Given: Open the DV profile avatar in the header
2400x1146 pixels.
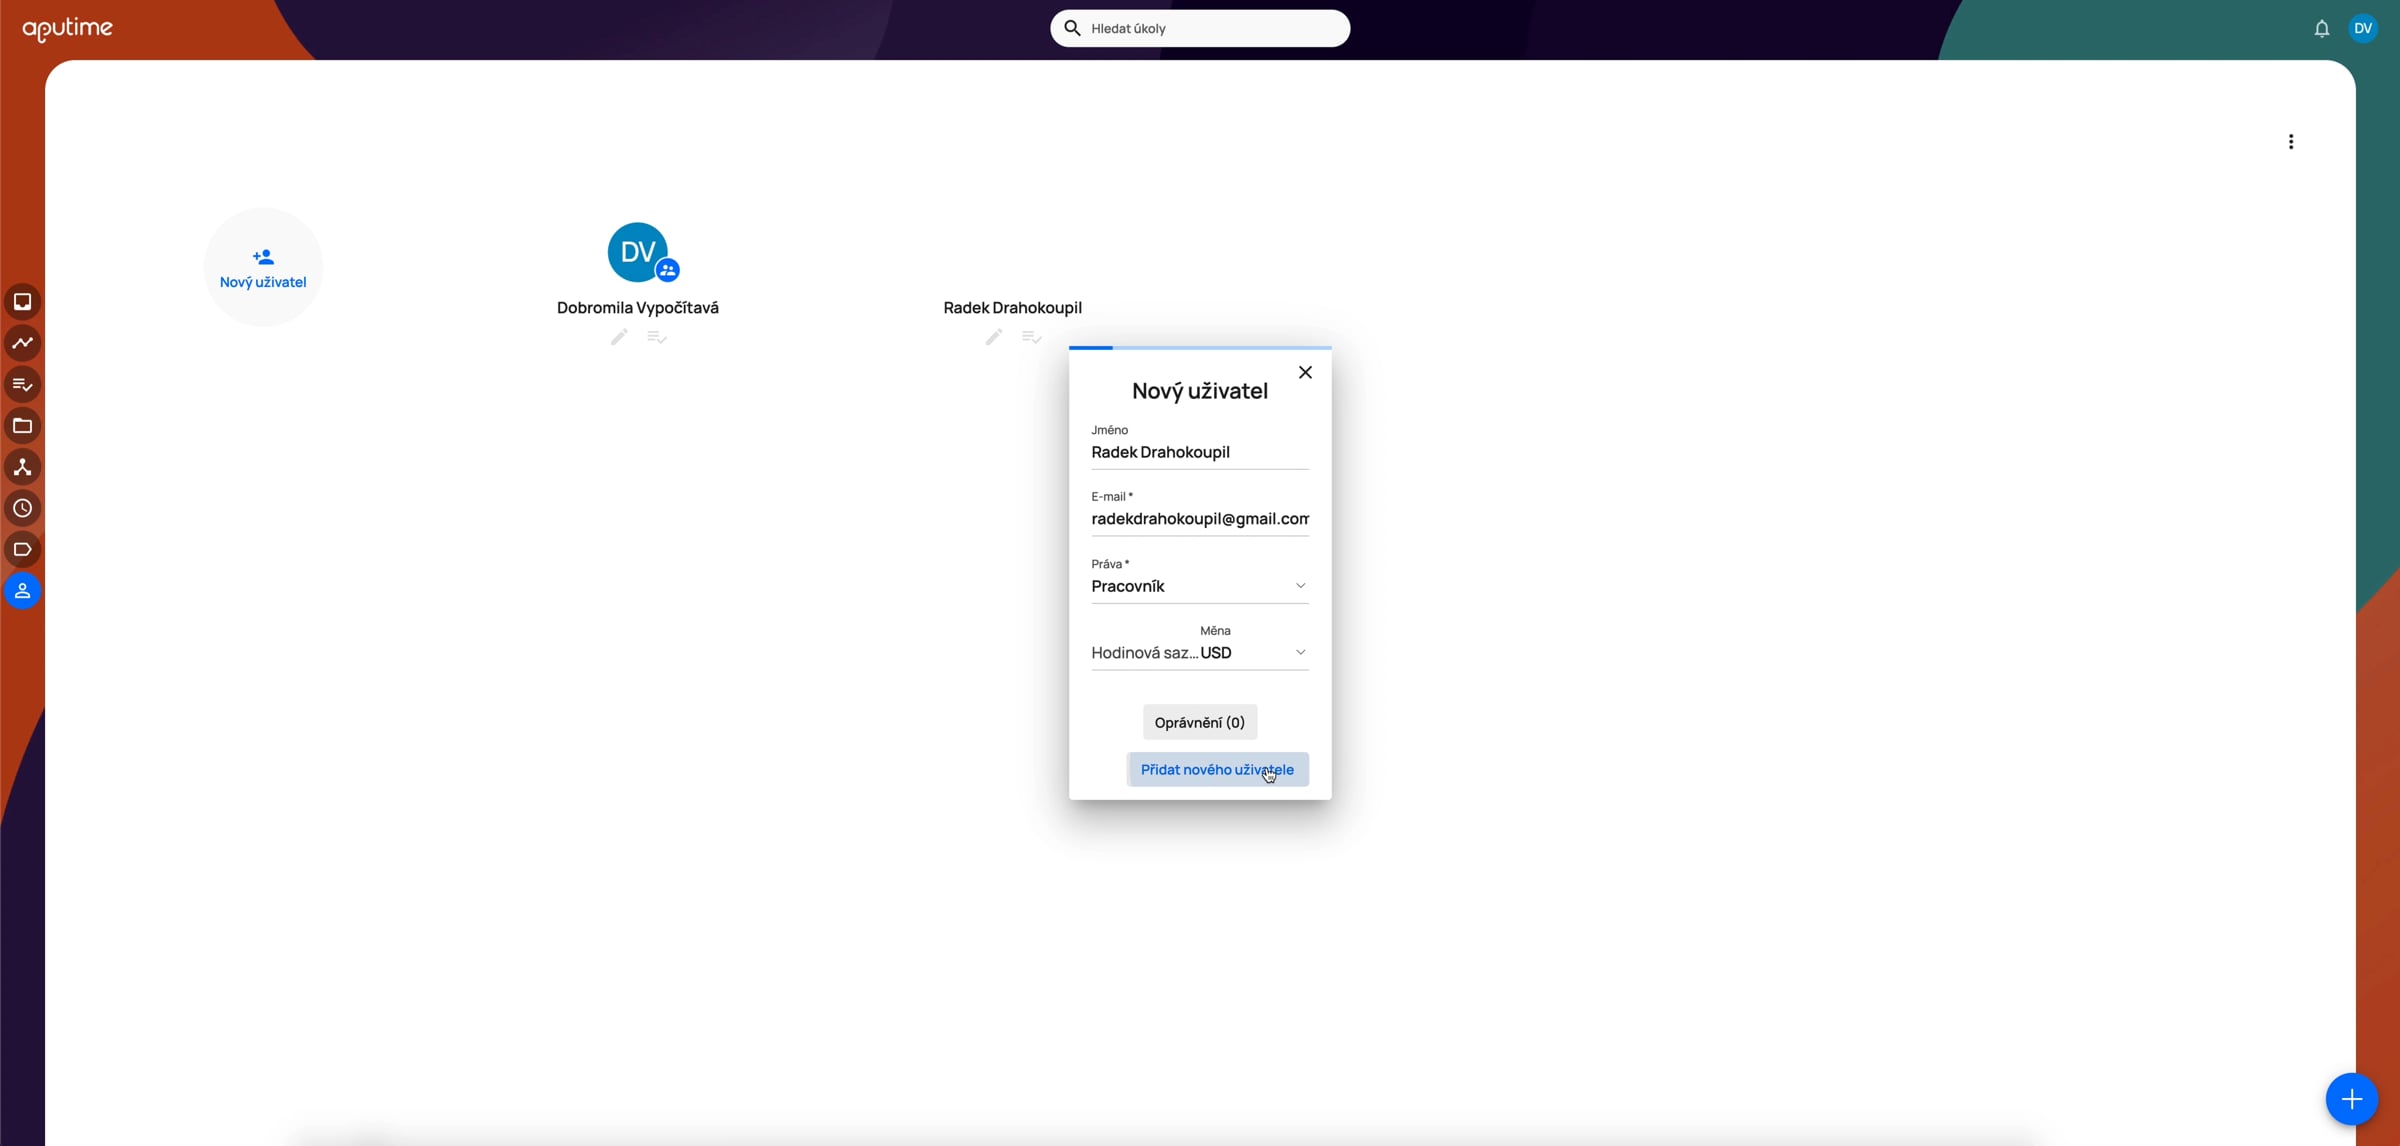Looking at the screenshot, I should coord(2363,28).
